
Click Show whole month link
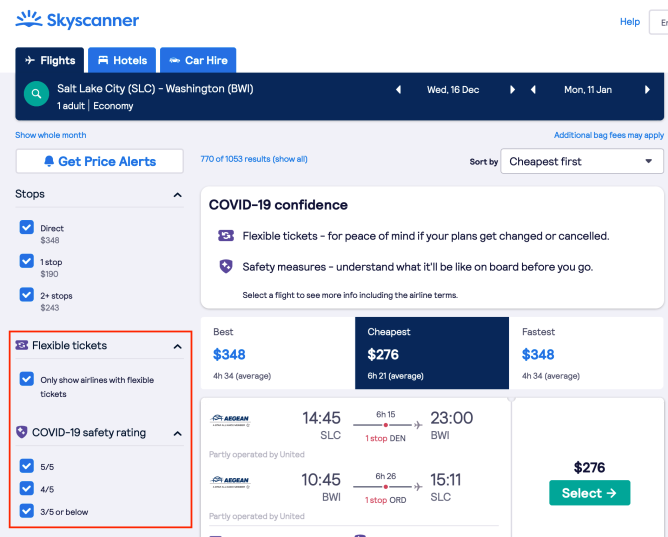tap(51, 135)
